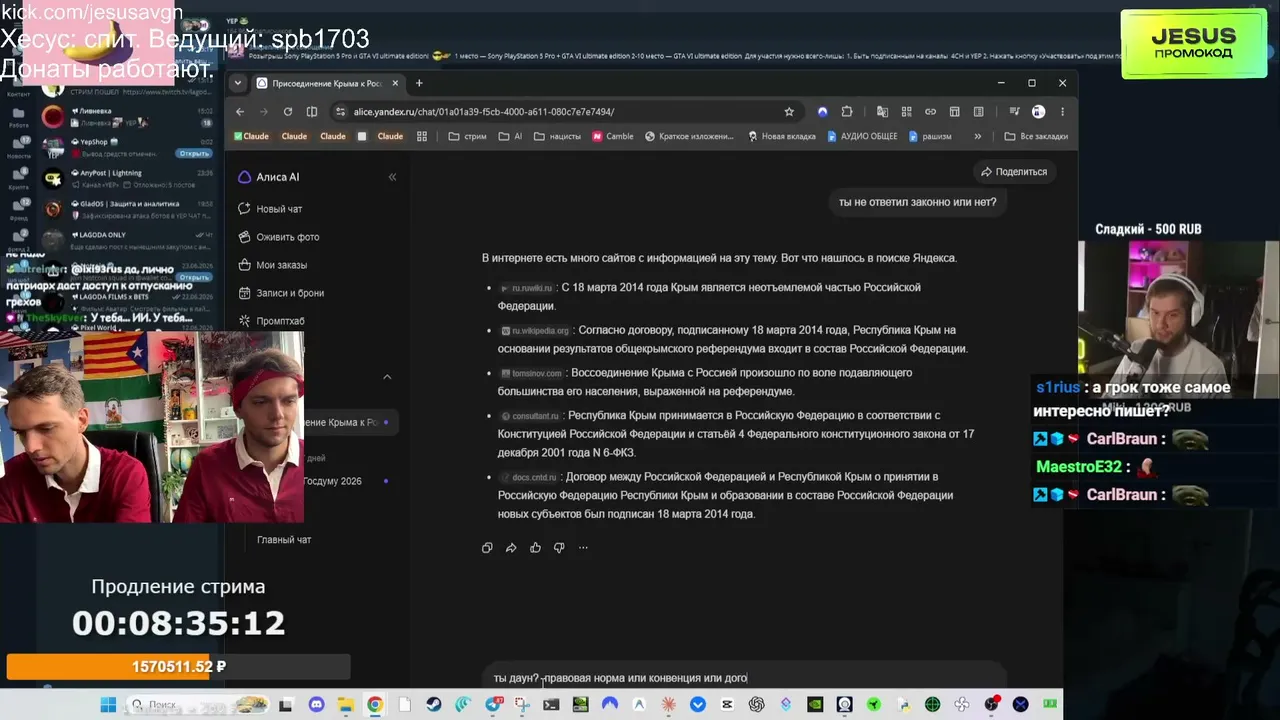Open the first «Claude» bookmark with checkmark icon

[251, 136]
